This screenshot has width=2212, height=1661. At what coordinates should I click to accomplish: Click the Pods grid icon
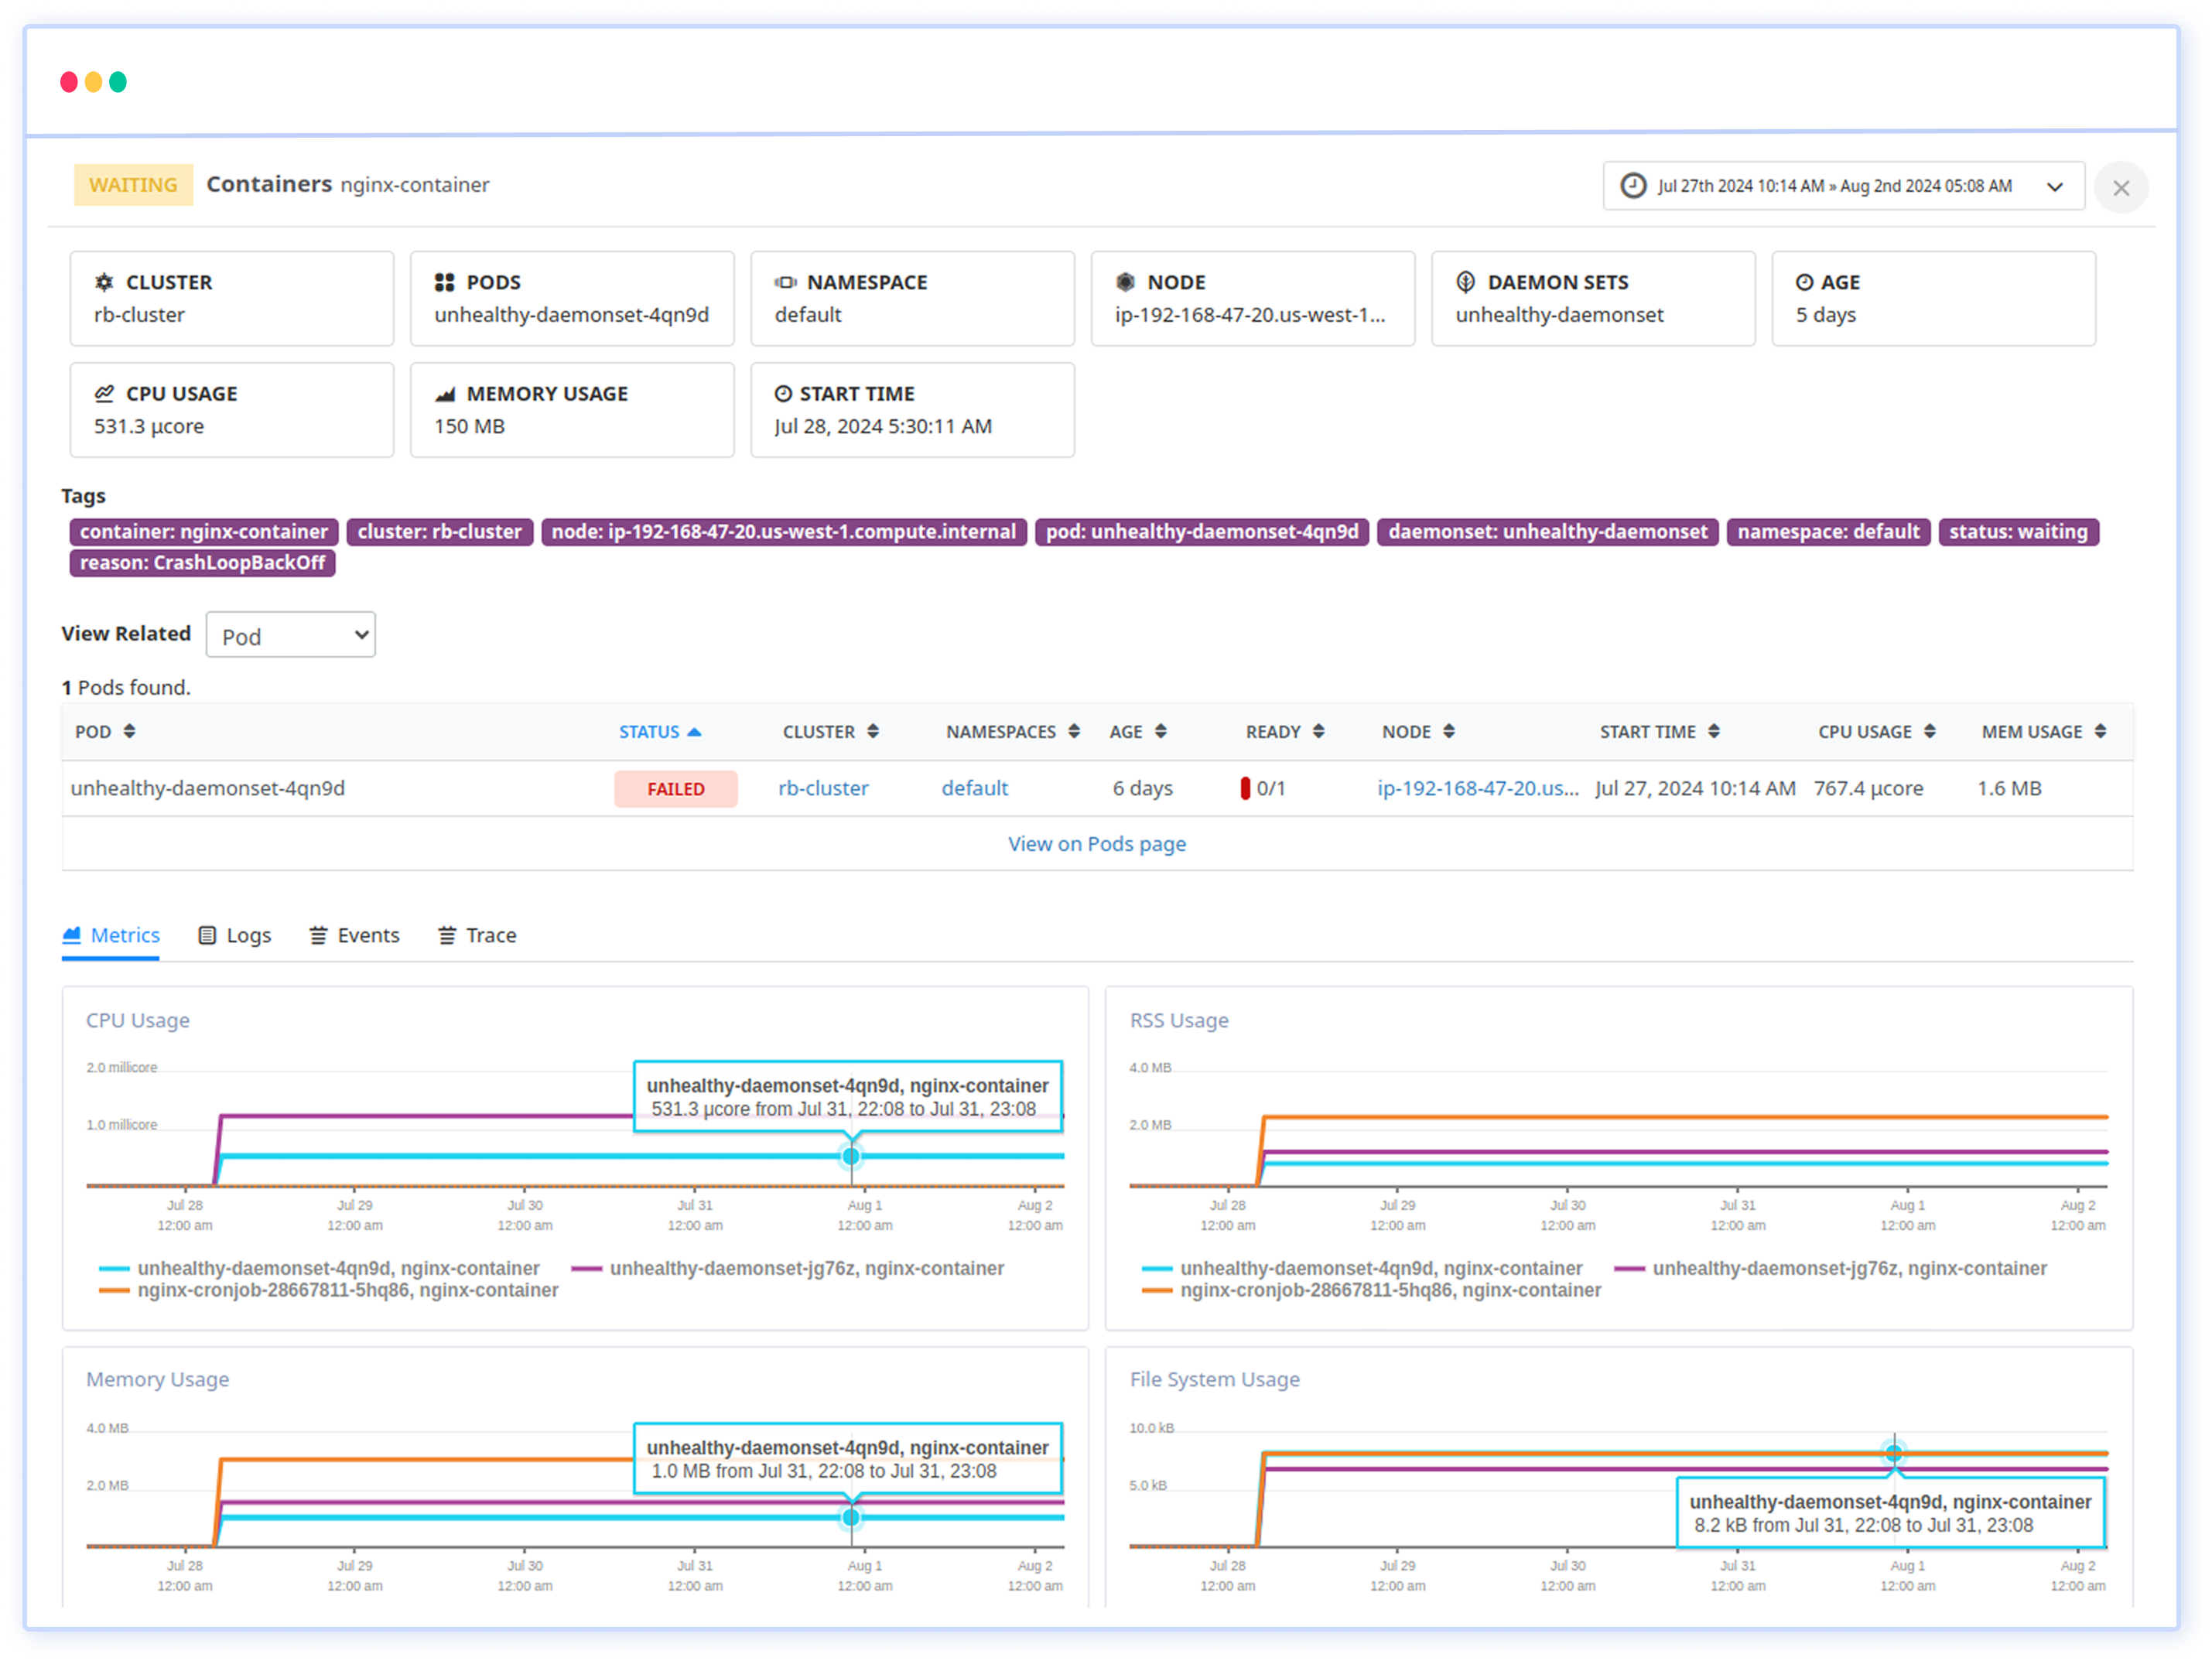click(x=445, y=283)
